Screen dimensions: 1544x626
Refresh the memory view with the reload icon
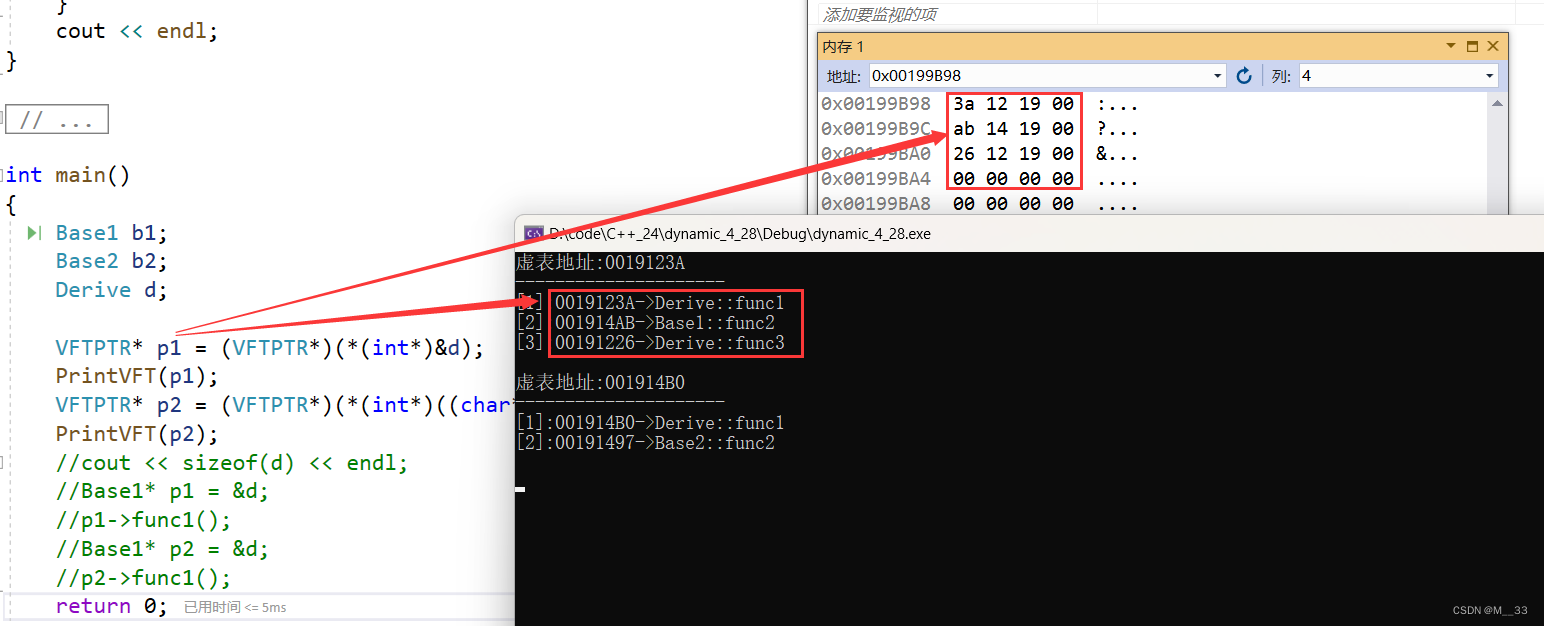1244,75
